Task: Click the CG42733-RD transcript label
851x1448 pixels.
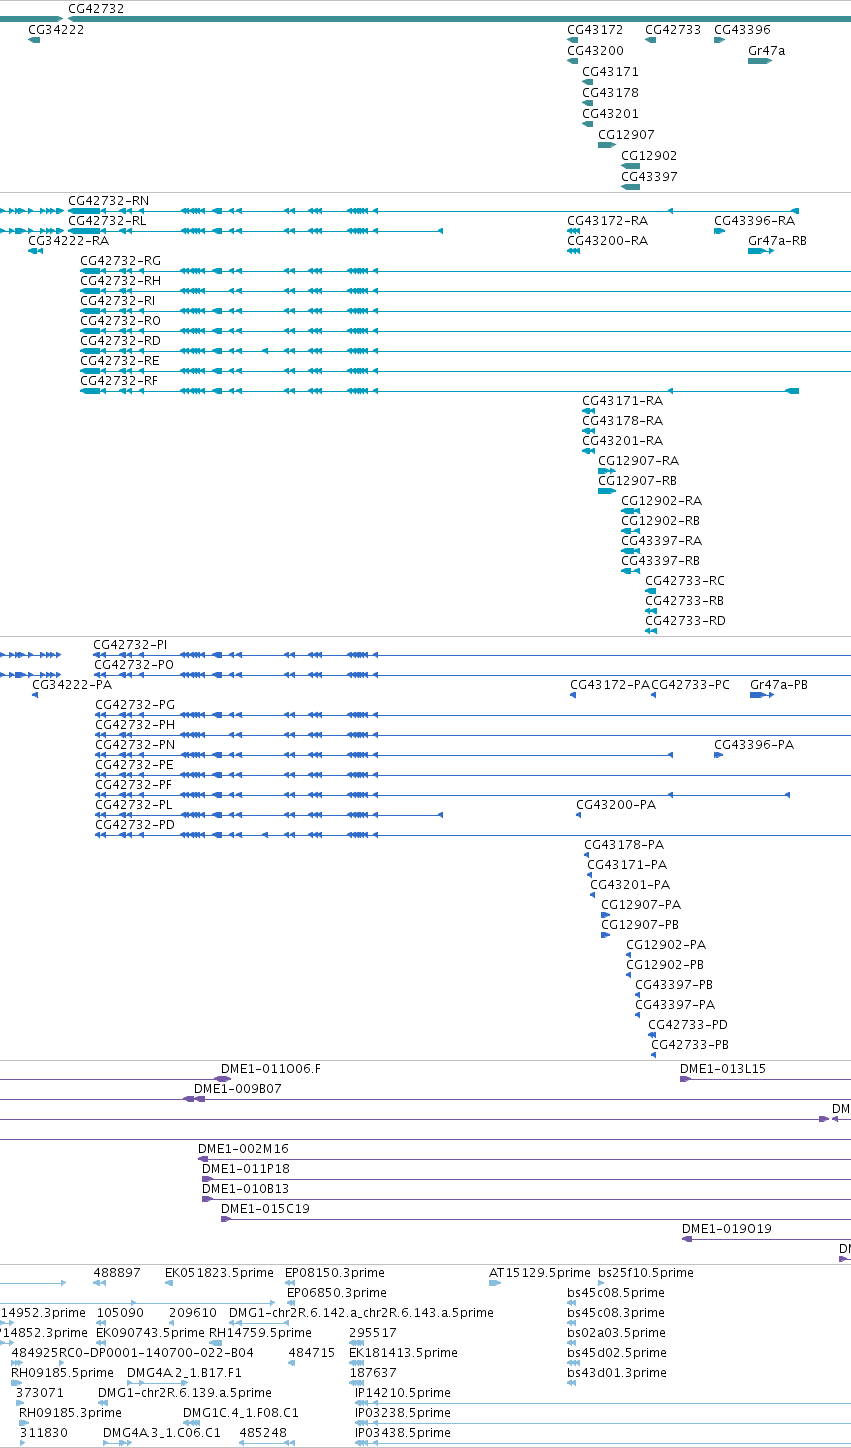Action: (685, 621)
